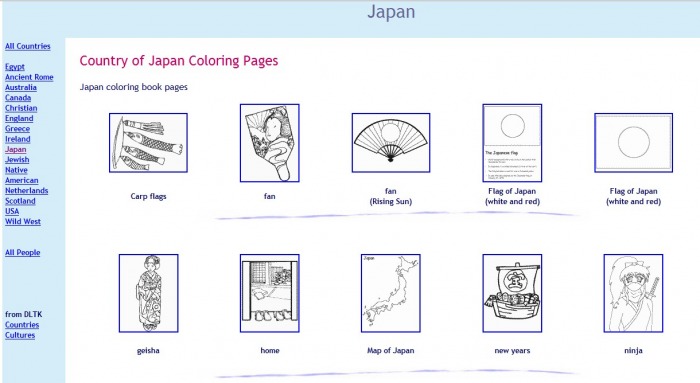
Task: Click the fan (Rising Sun) caption
Action: point(391,196)
